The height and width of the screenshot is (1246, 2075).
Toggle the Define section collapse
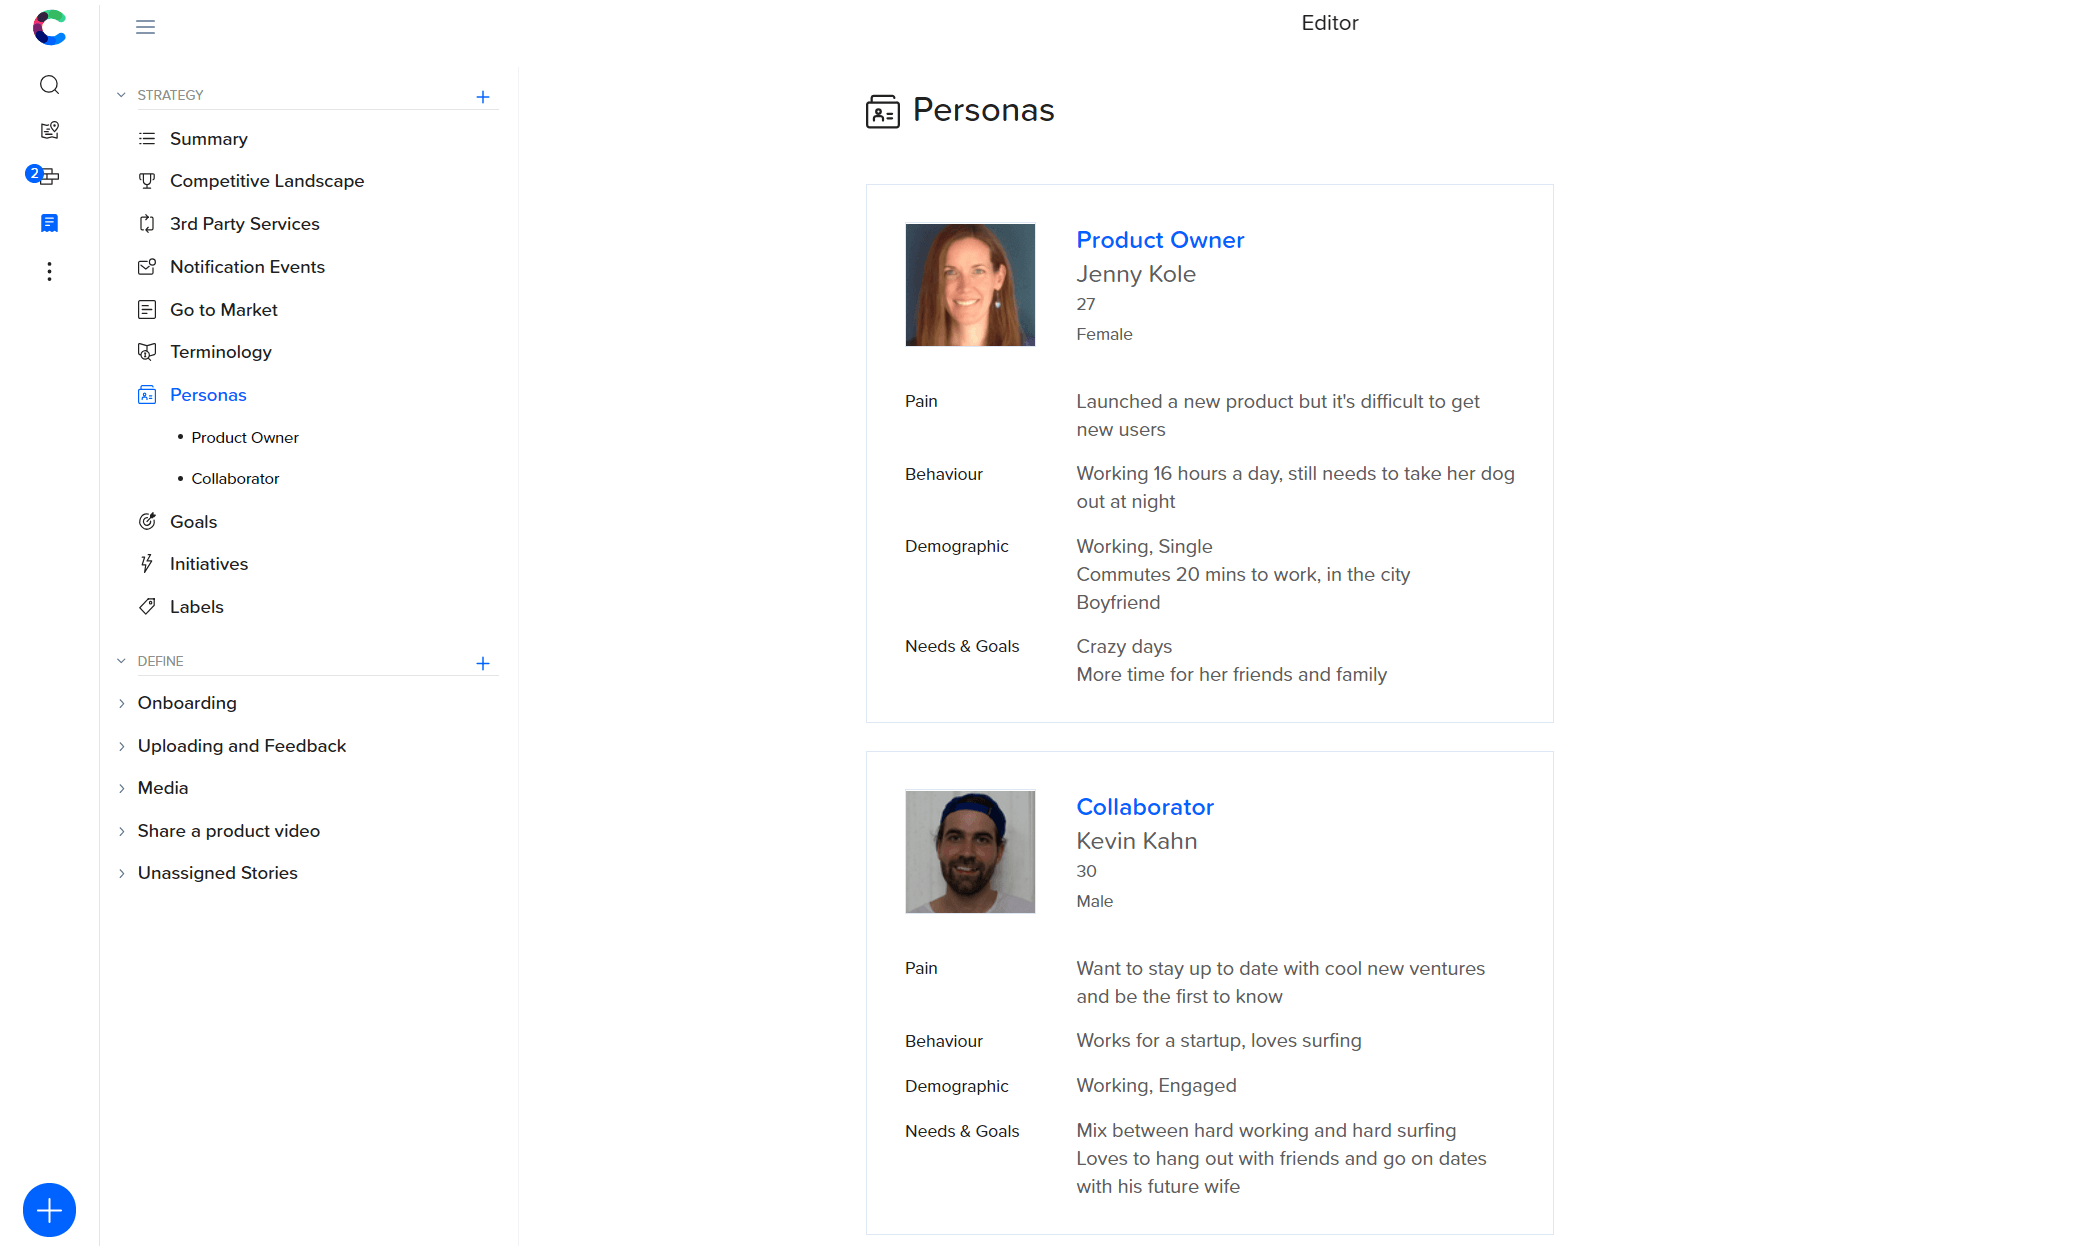point(122,661)
